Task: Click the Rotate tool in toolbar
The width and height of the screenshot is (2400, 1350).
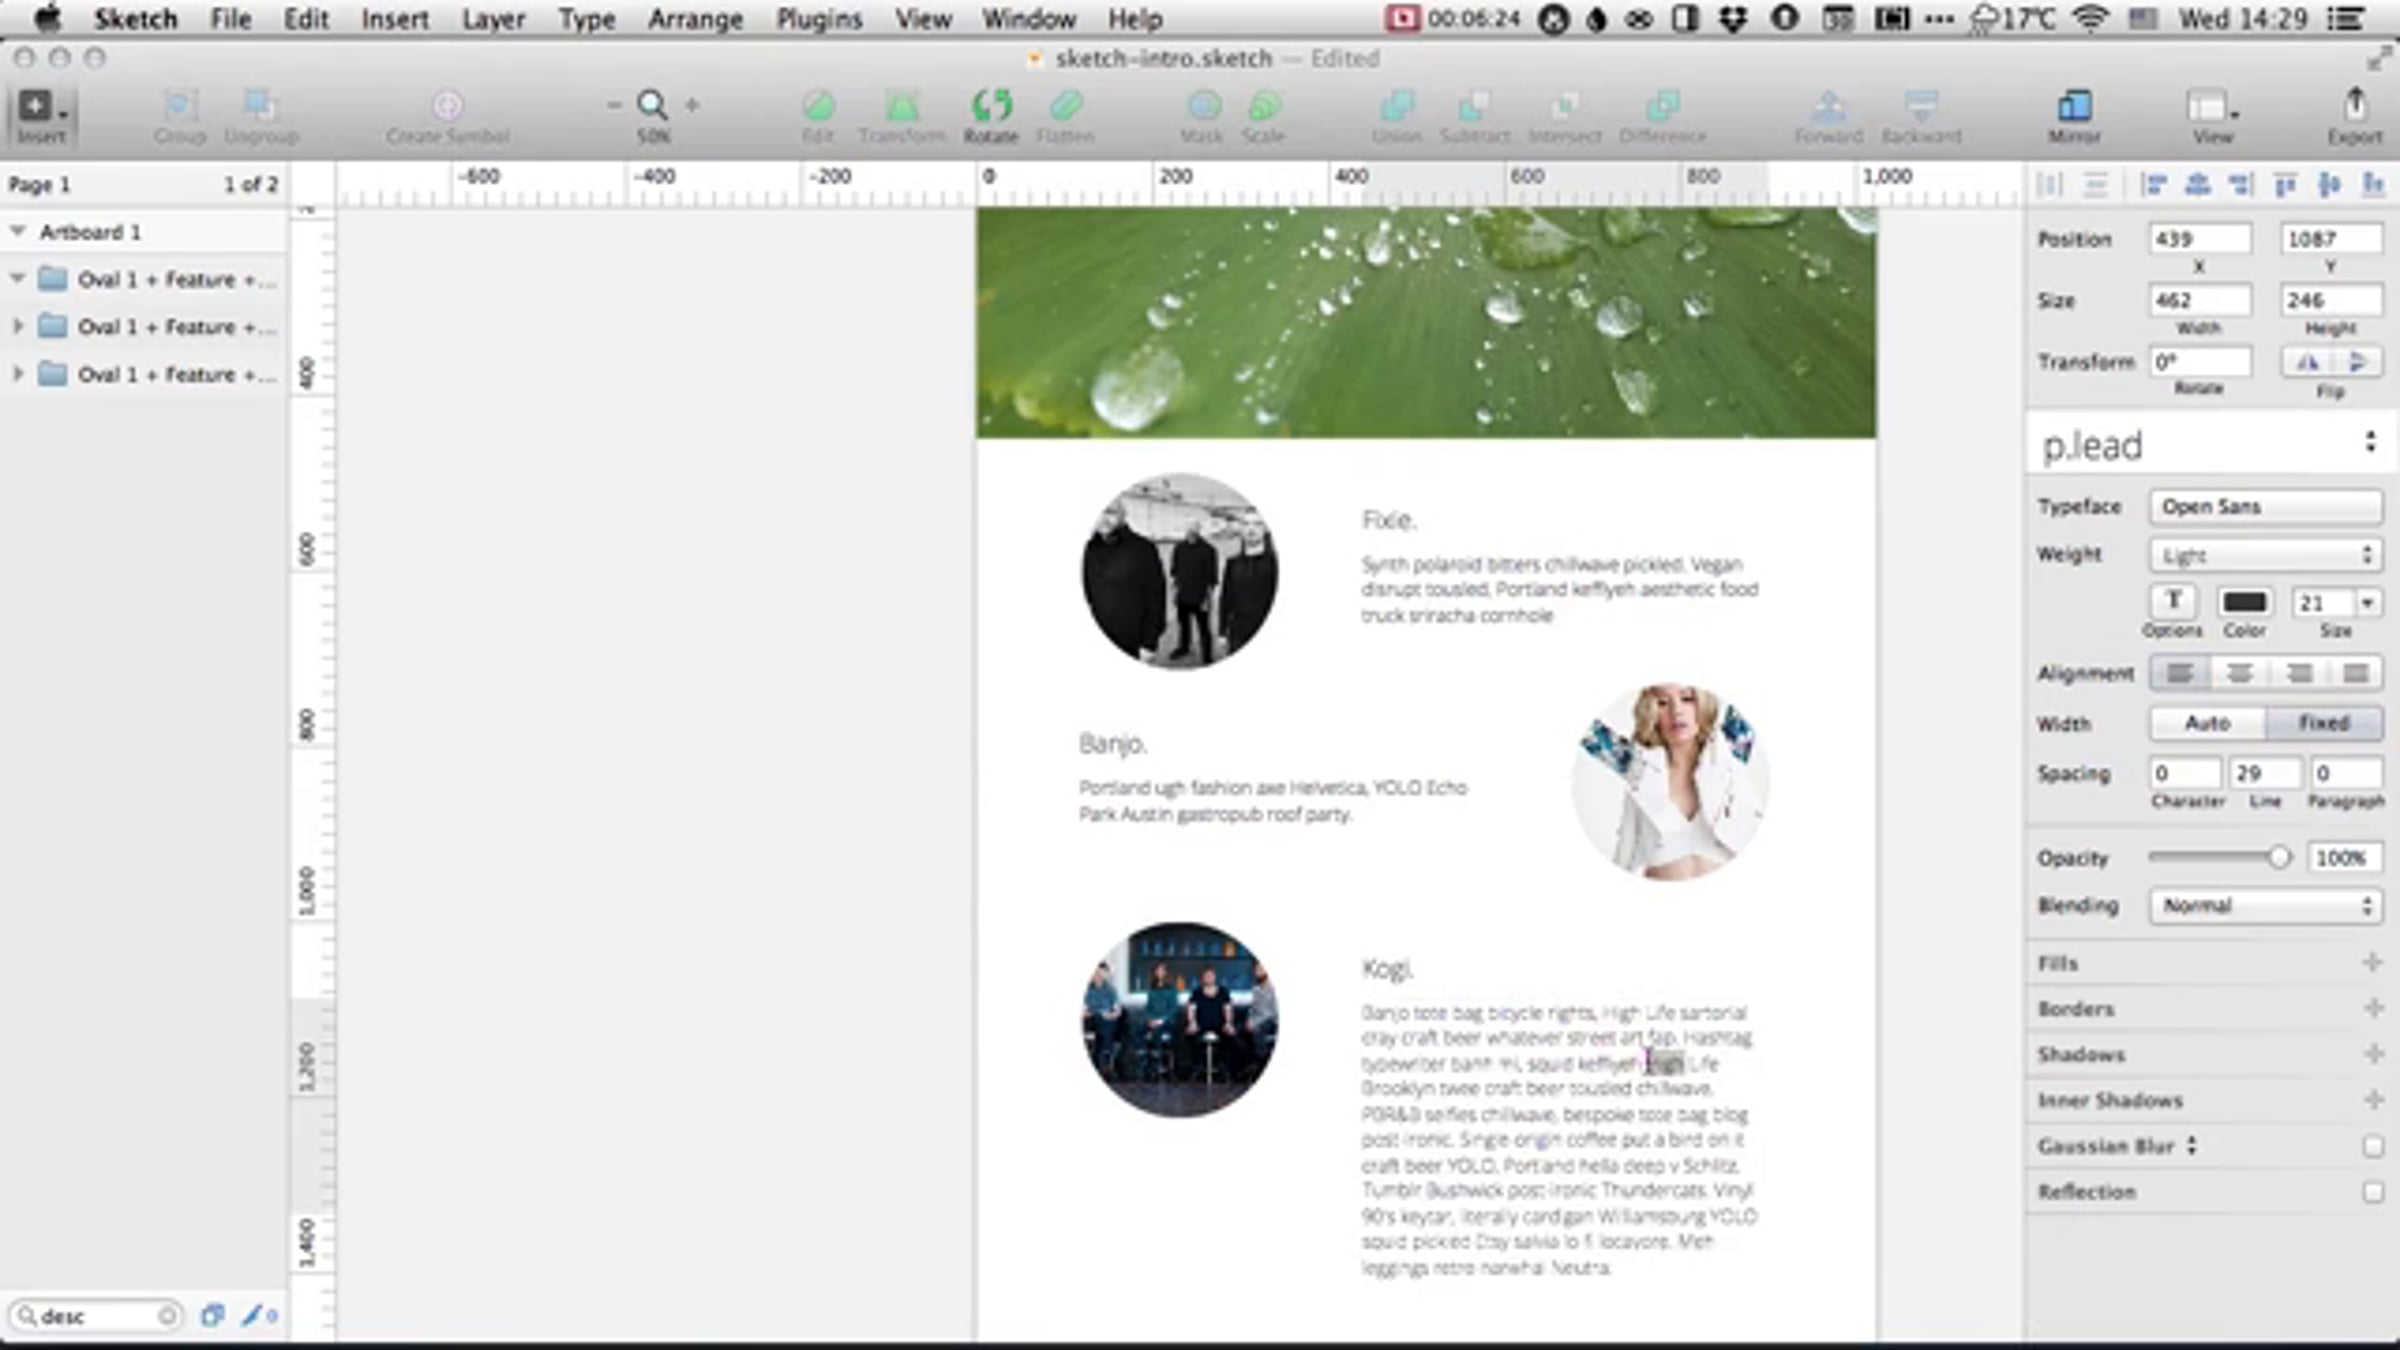Action: (x=991, y=107)
